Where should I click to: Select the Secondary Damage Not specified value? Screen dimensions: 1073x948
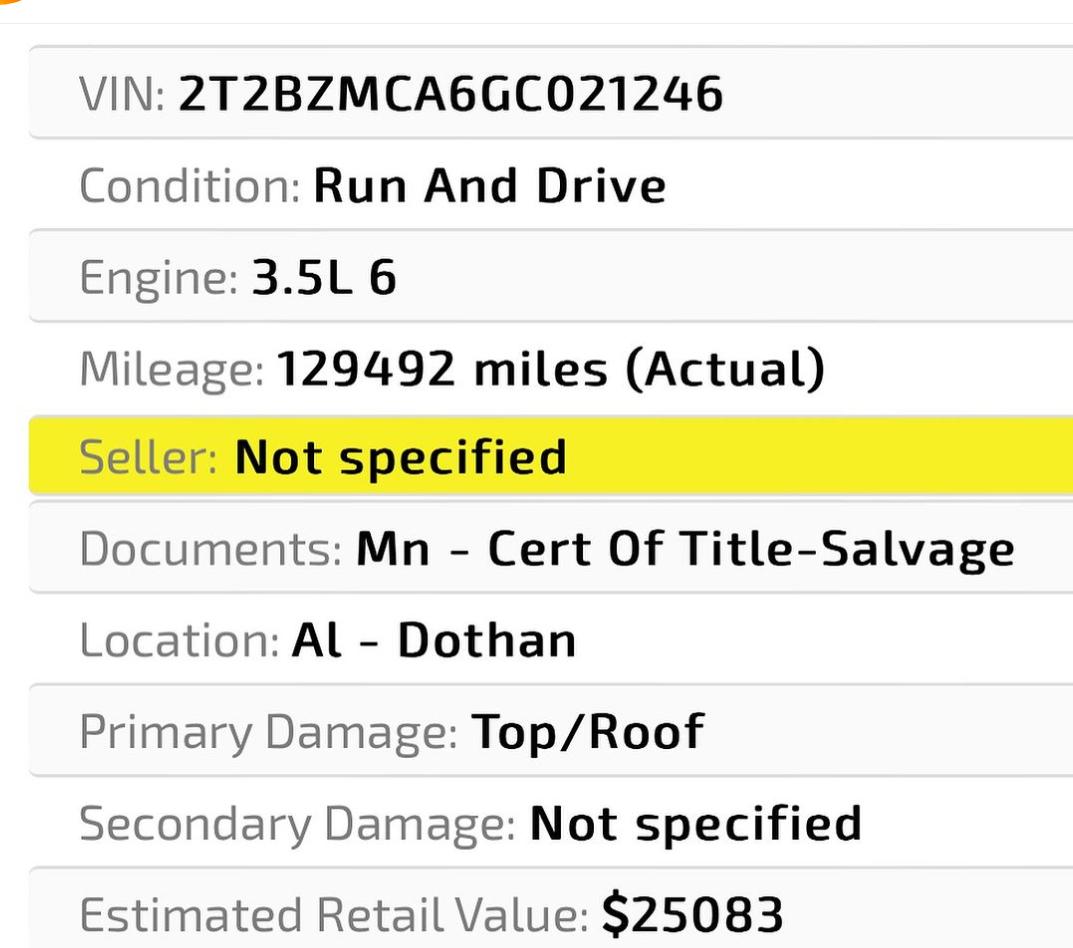pyautogui.click(x=695, y=823)
